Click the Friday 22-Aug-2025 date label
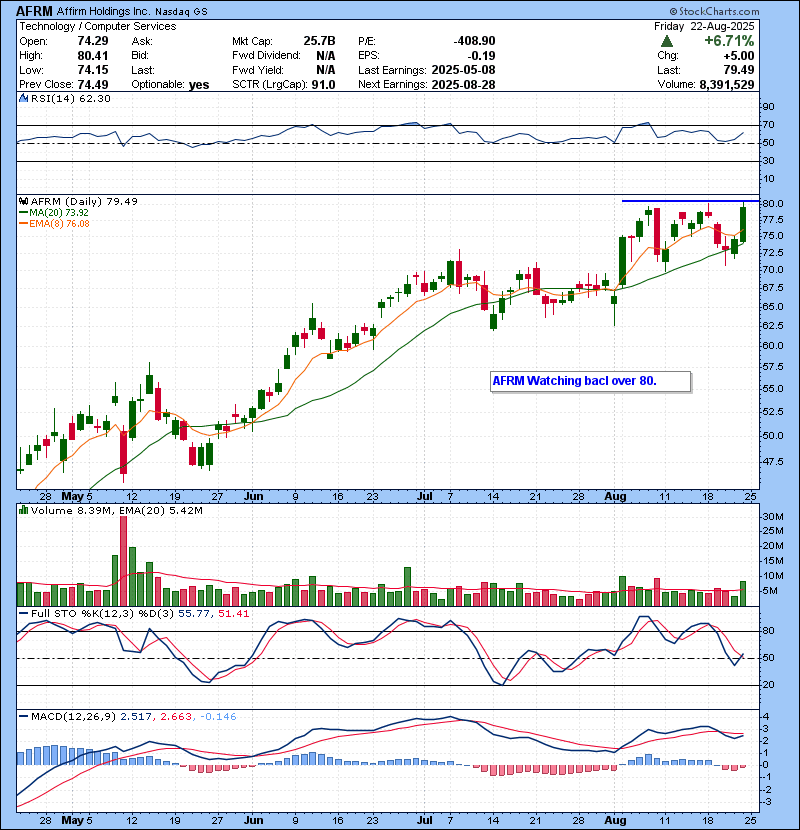 tap(704, 26)
